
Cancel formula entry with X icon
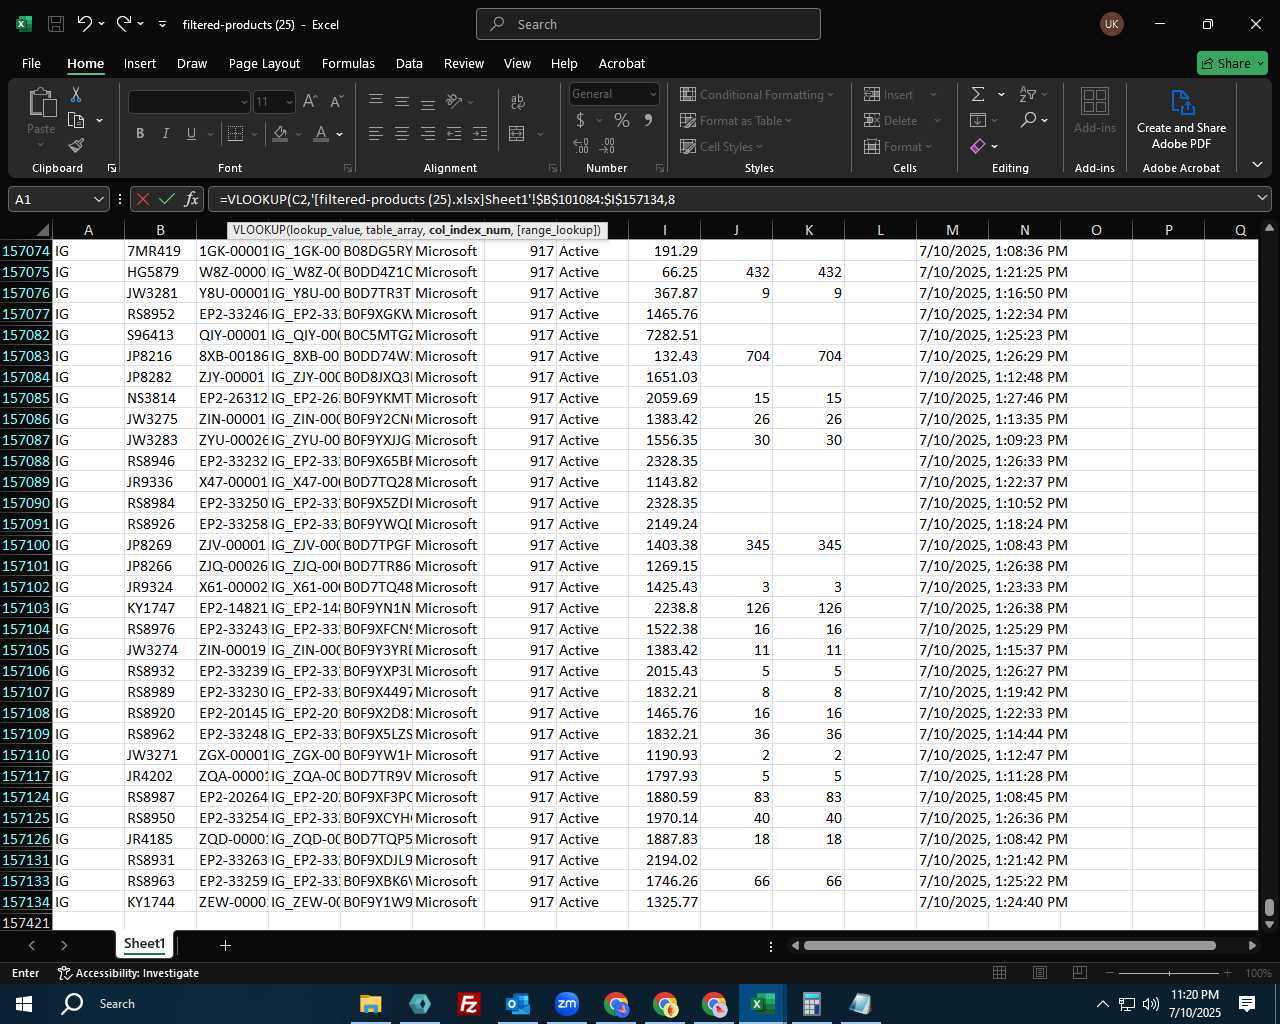(x=143, y=199)
